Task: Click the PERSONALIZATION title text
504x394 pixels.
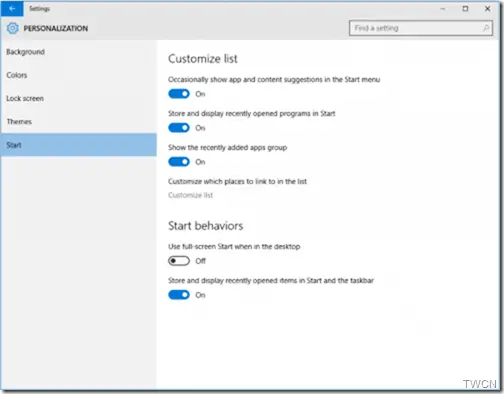Action: click(56, 28)
